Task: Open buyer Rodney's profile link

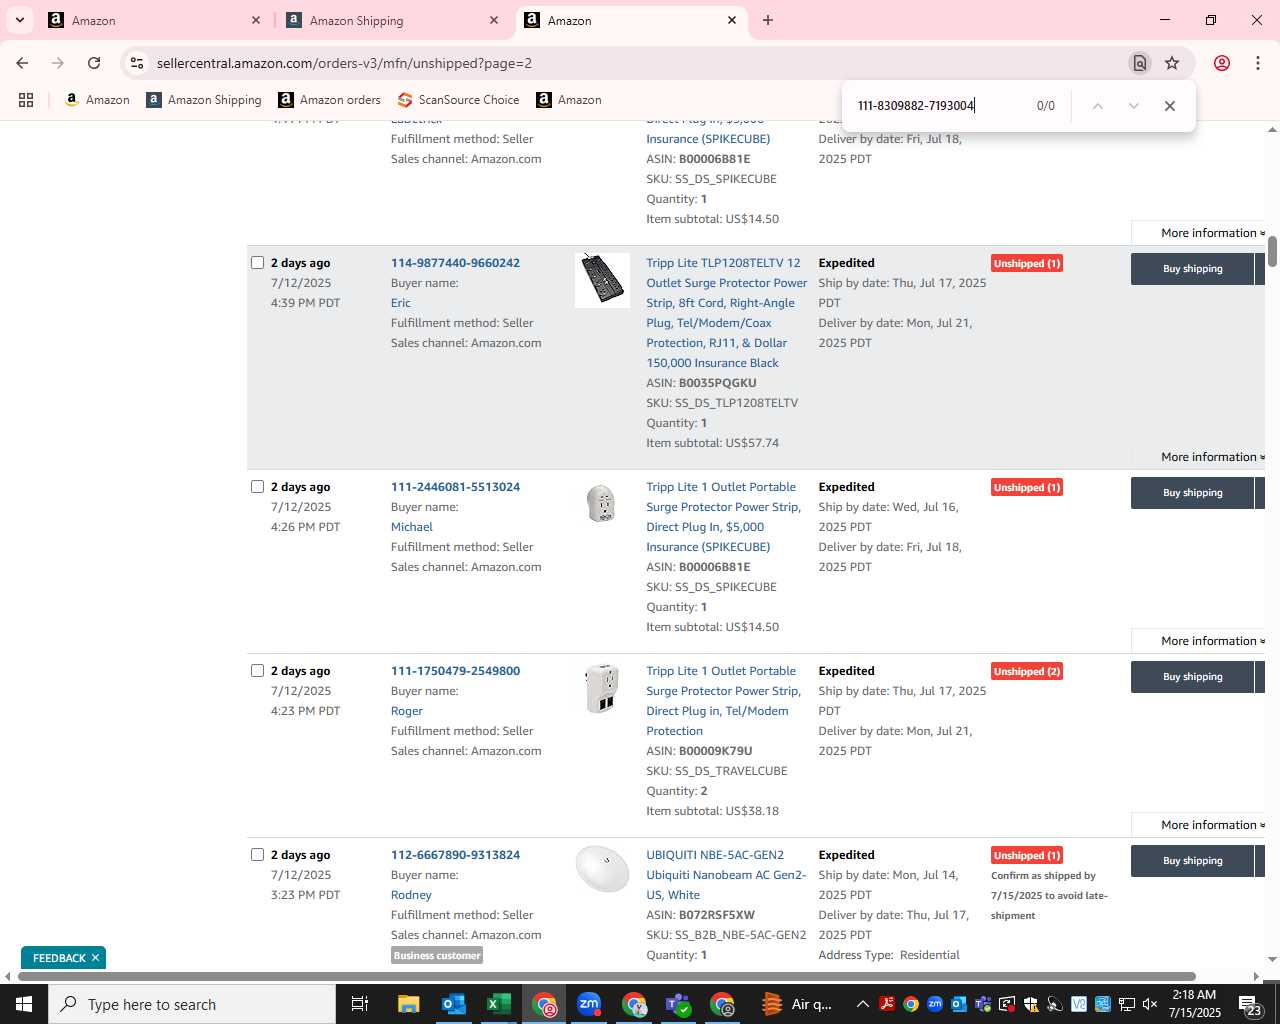Action: (411, 895)
